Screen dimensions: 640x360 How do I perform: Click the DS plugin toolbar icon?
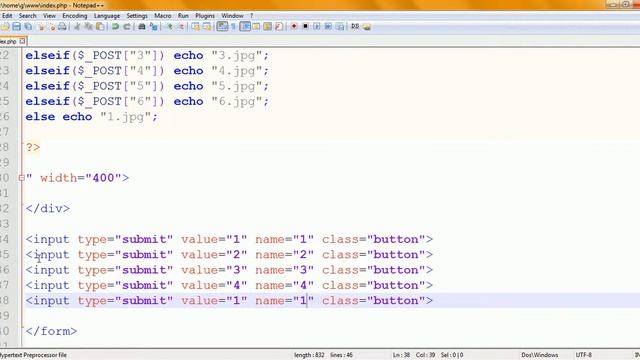point(355,27)
